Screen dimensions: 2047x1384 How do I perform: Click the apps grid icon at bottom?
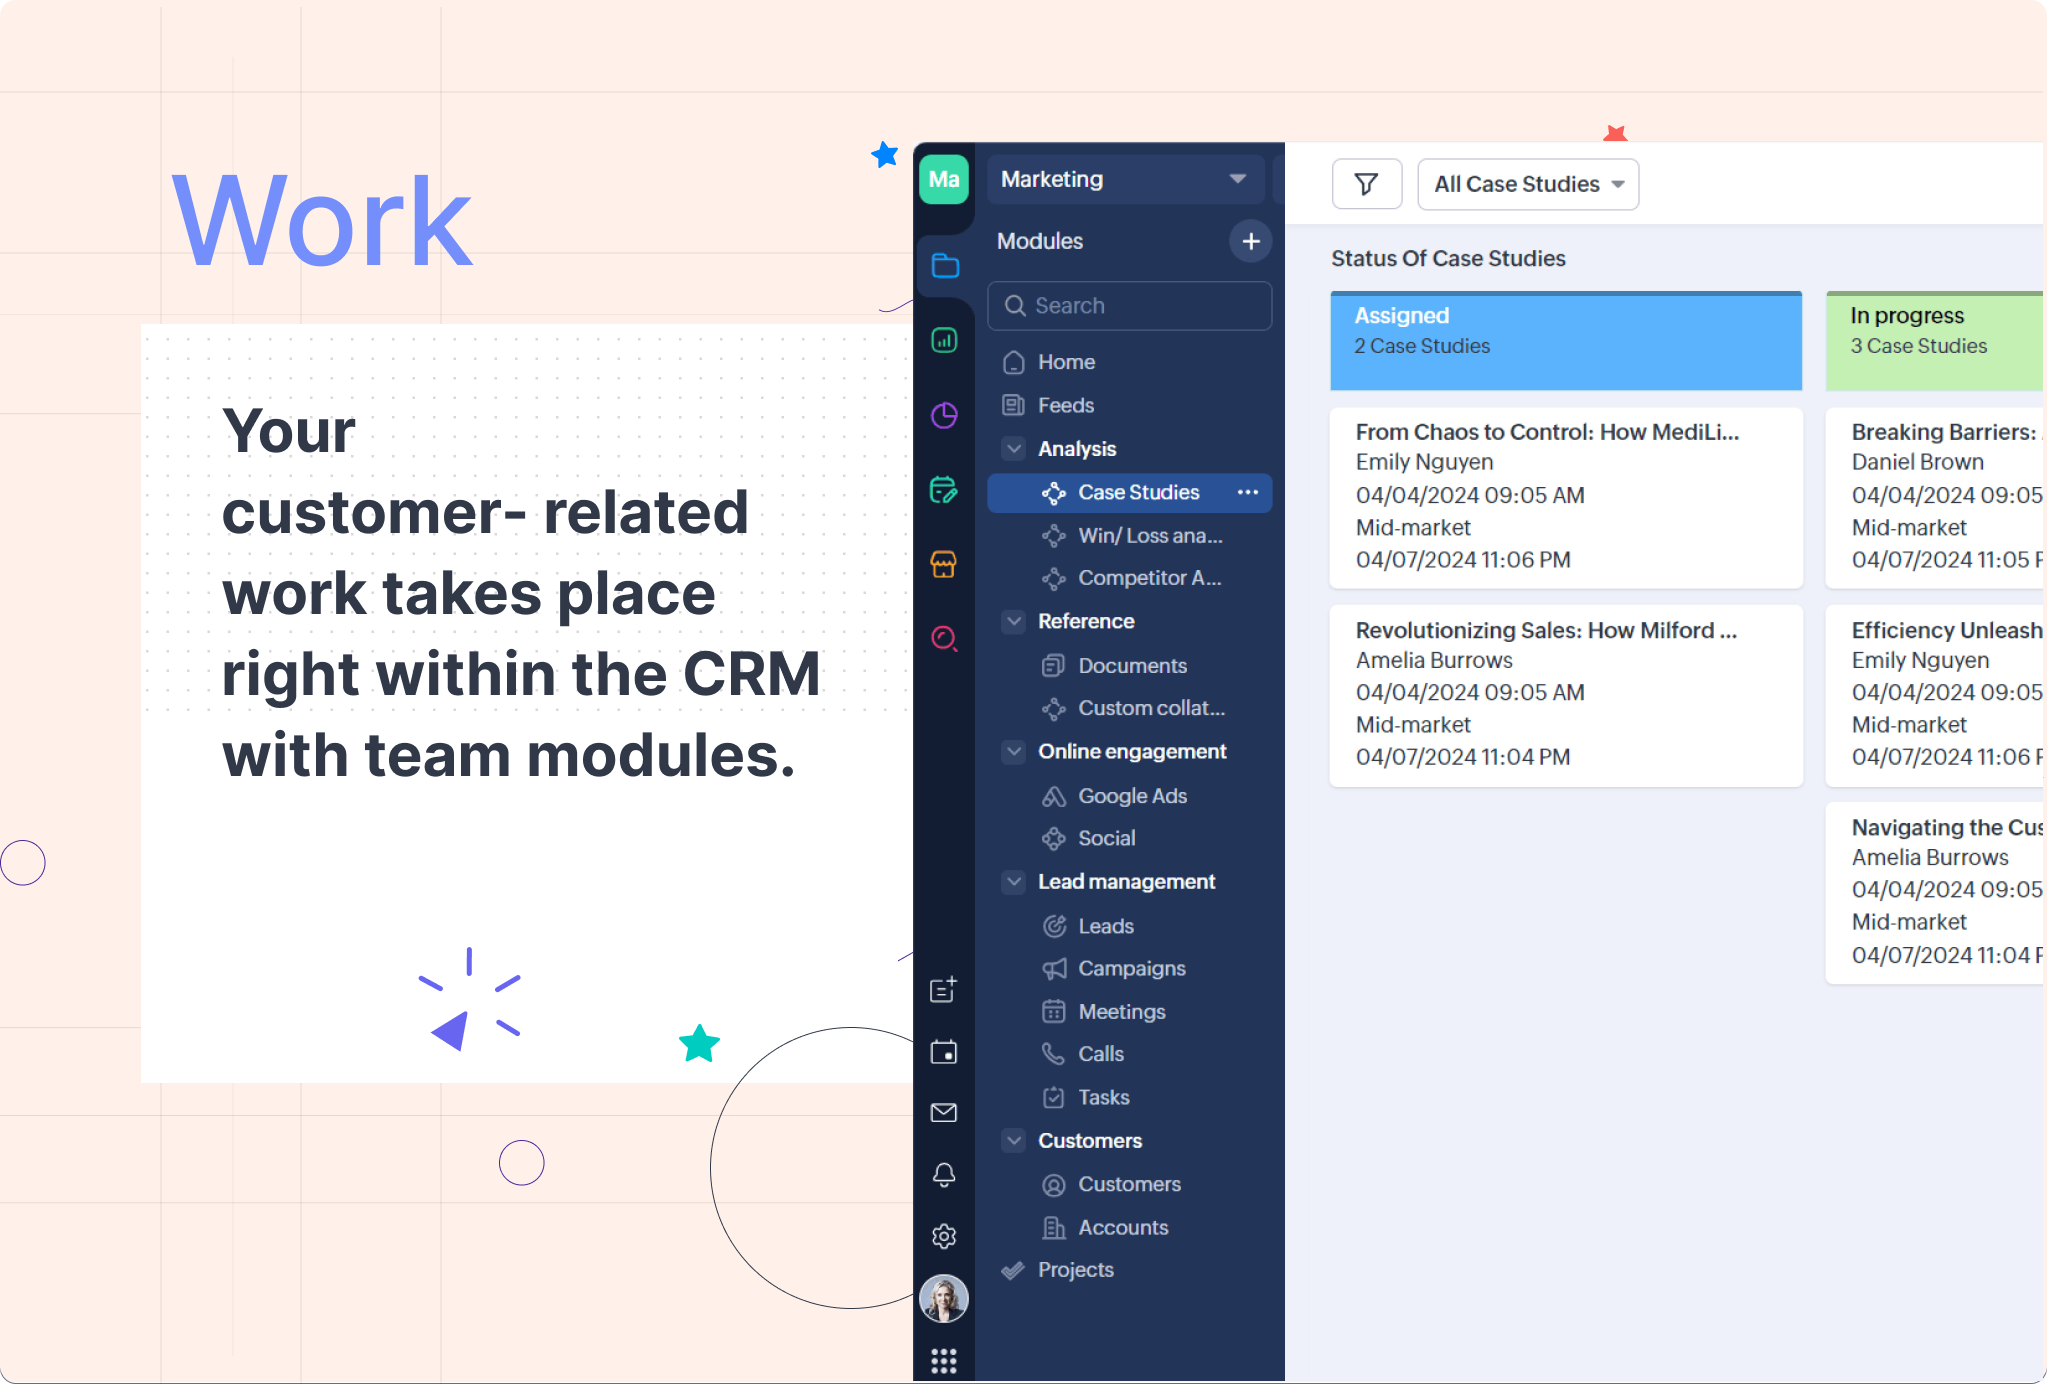click(943, 1361)
